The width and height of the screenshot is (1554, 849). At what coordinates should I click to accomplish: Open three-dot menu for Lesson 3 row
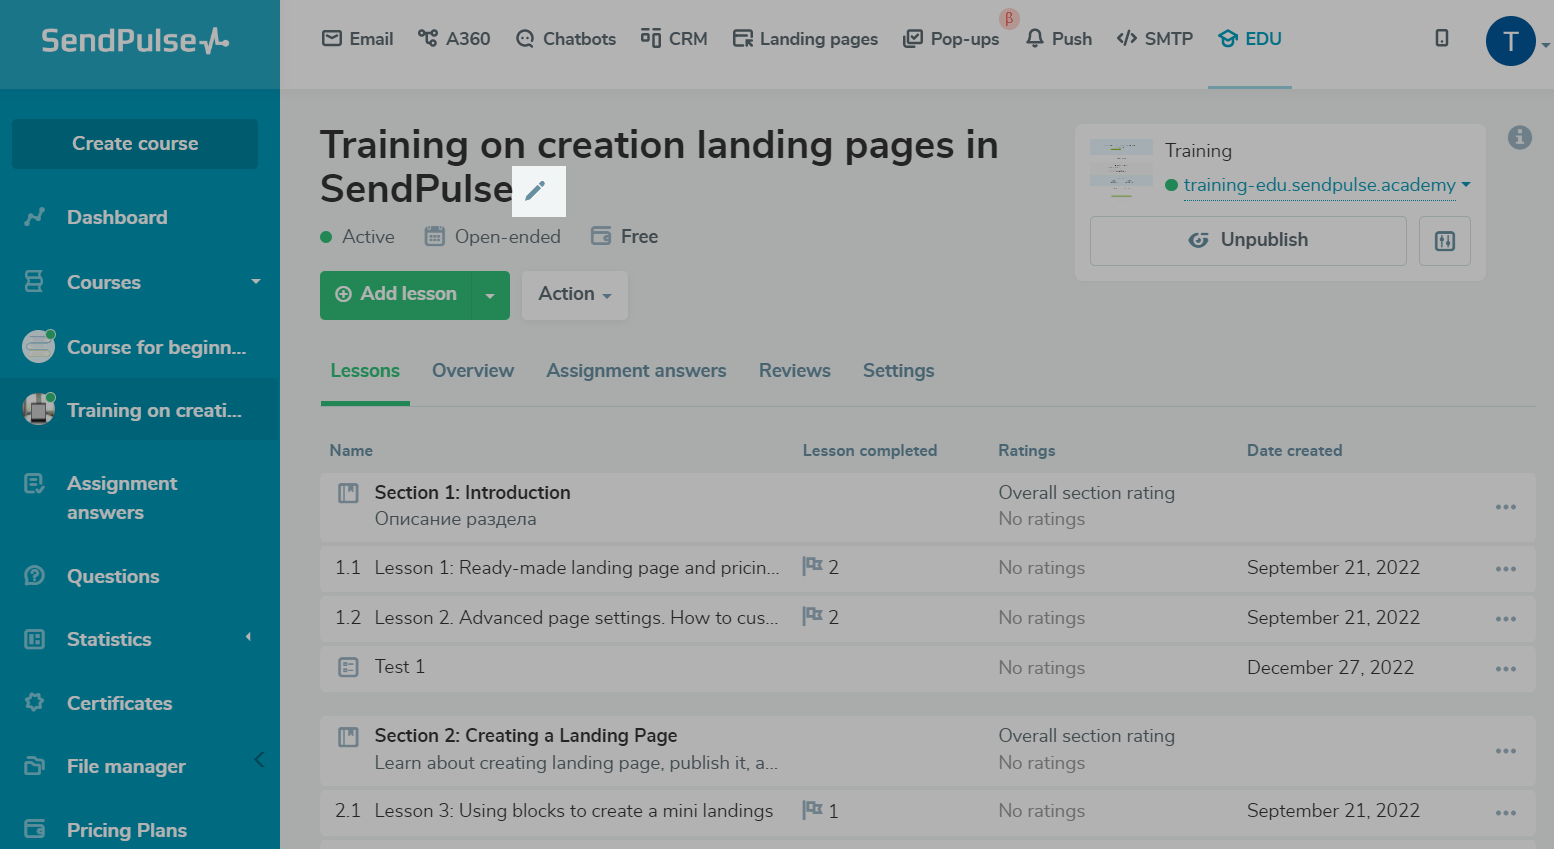(x=1505, y=813)
